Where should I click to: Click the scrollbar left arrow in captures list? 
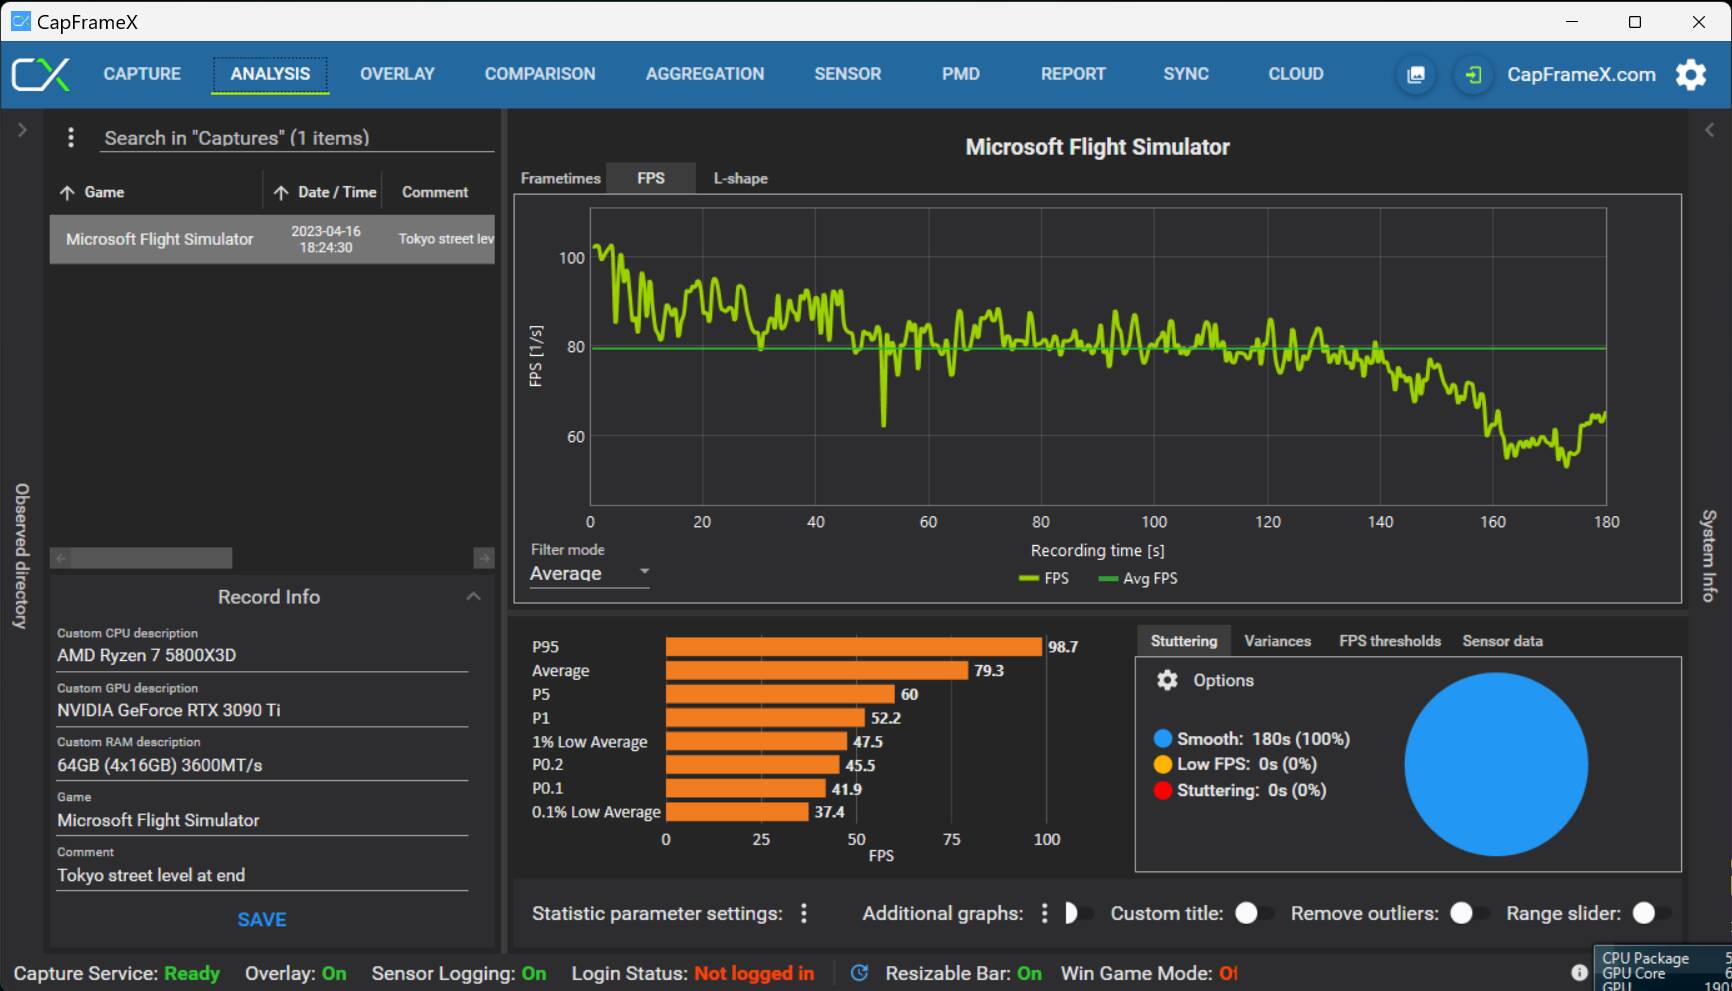pyautogui.click(x=61, y=558)
